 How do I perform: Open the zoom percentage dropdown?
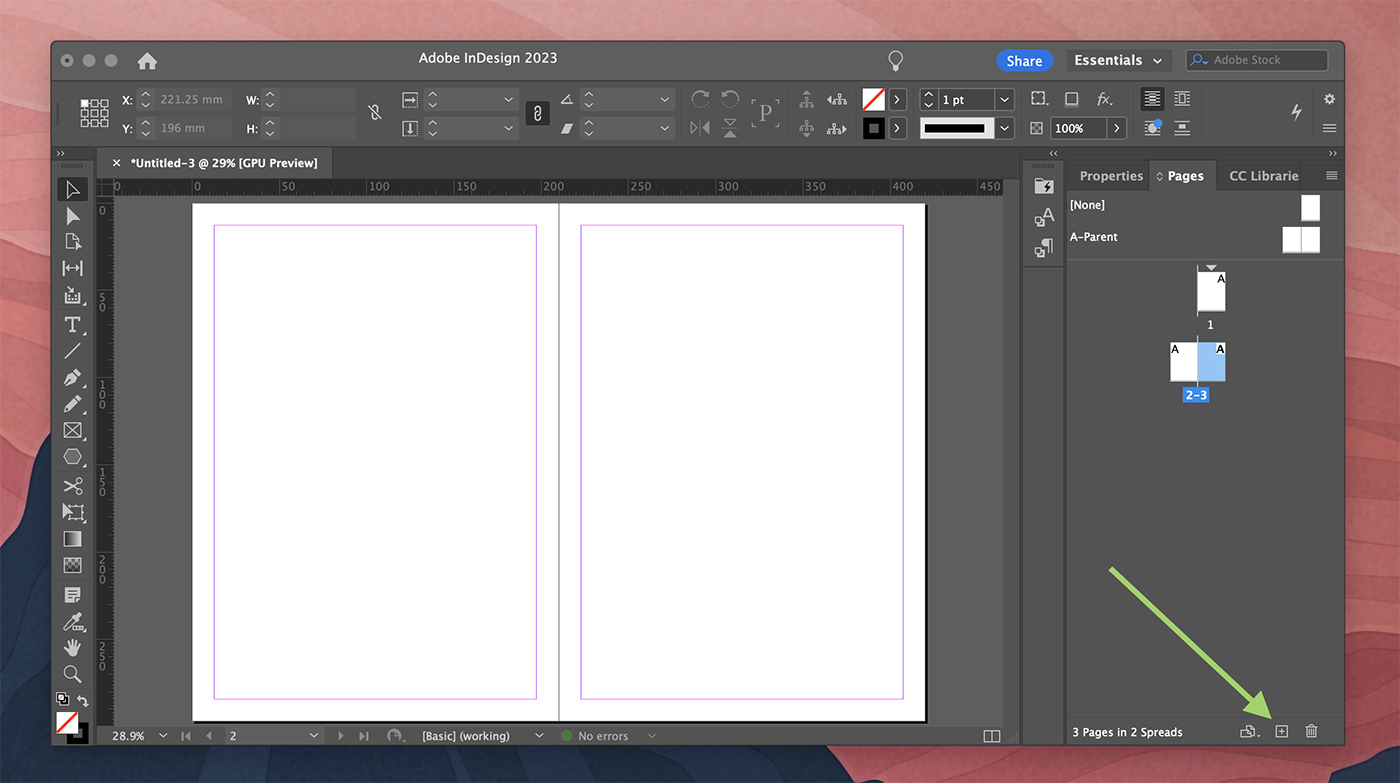pos(162,735)
